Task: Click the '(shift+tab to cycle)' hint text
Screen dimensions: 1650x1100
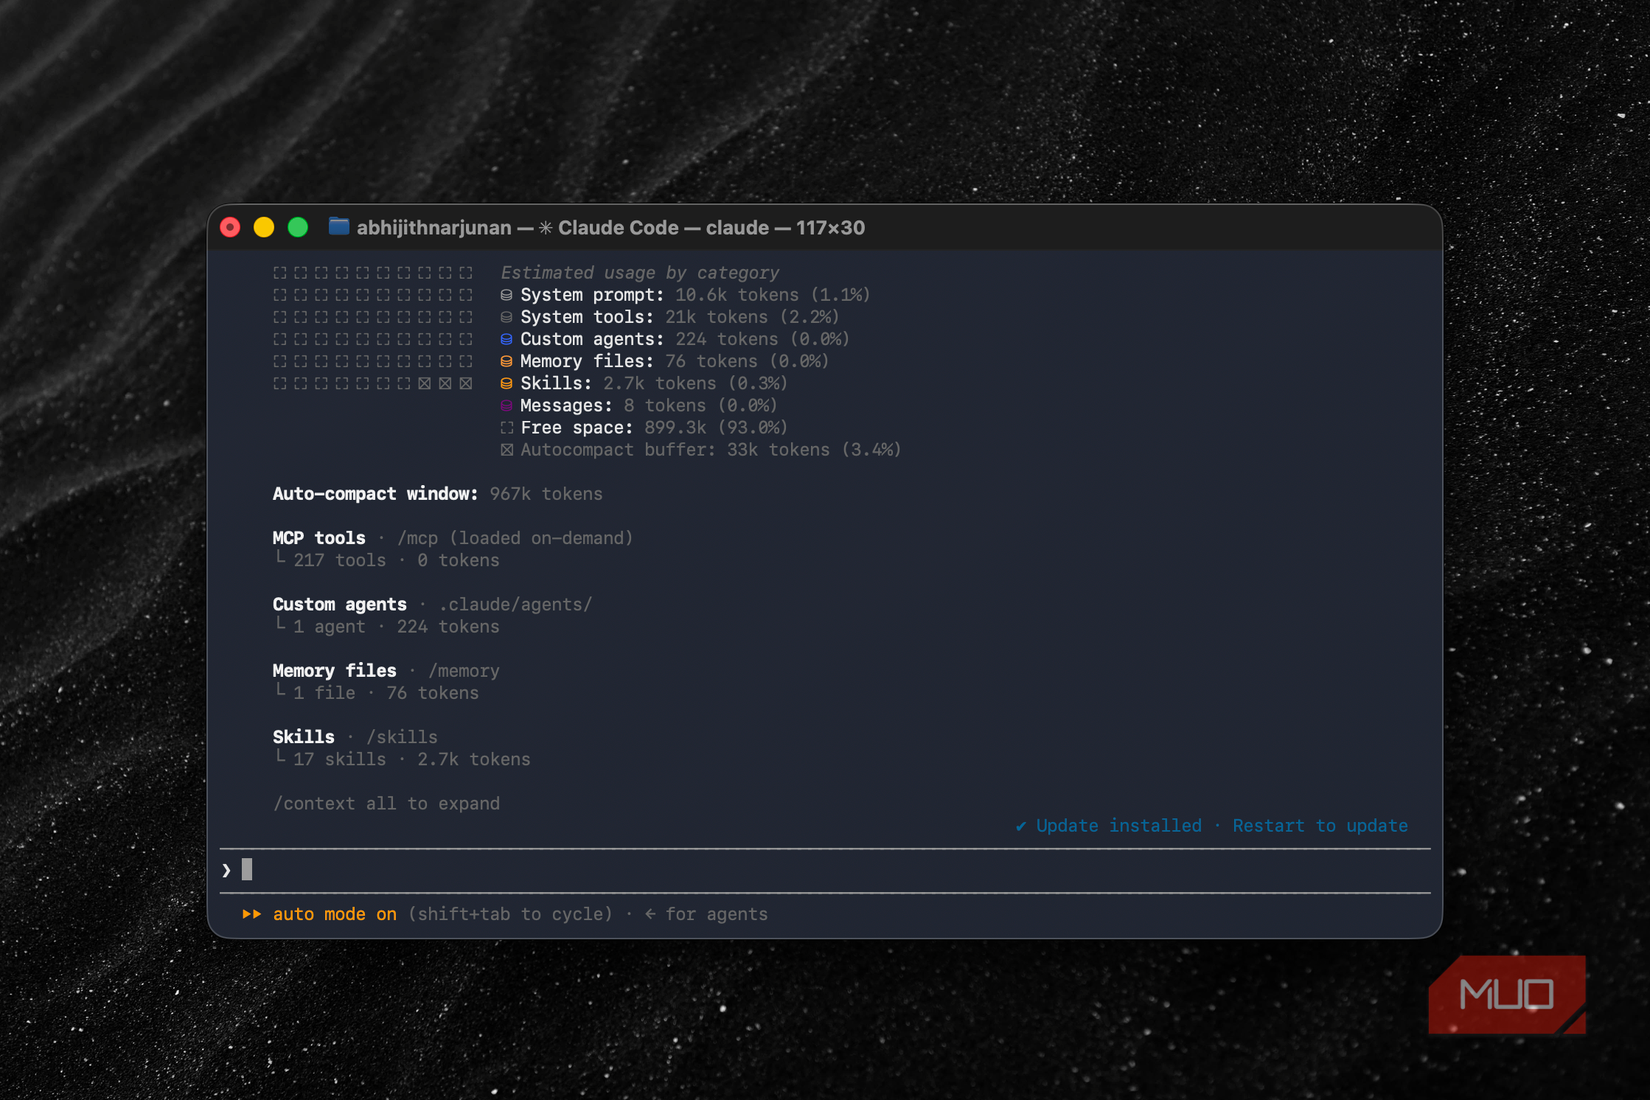Action: (x=510, y=914)
